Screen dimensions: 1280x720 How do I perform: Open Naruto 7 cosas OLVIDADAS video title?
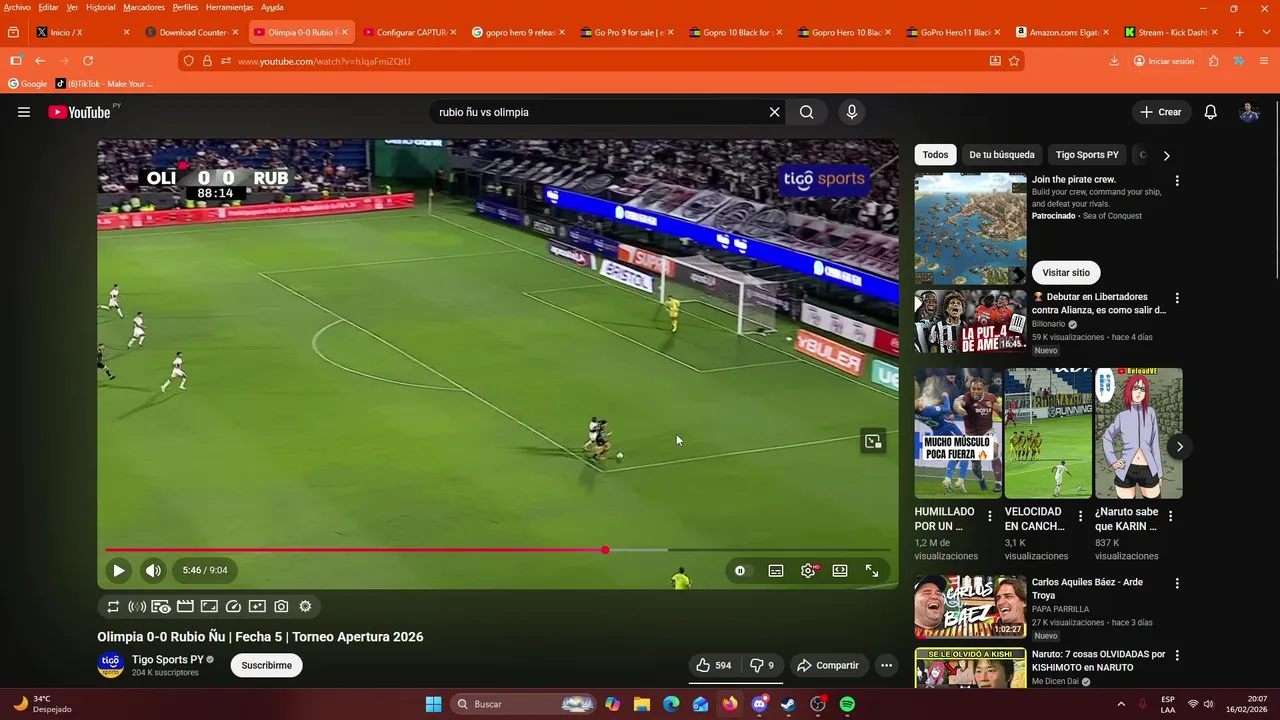point(1098,660)
